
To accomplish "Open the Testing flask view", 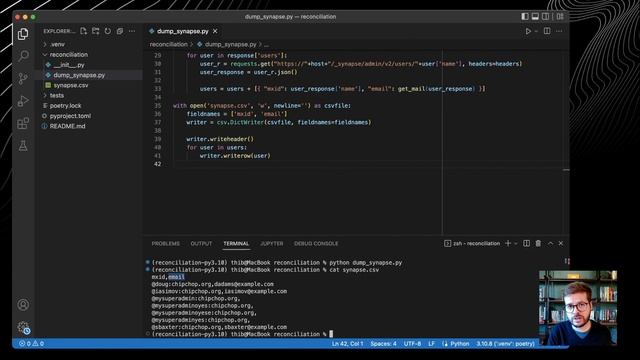I will pos(23,146).
